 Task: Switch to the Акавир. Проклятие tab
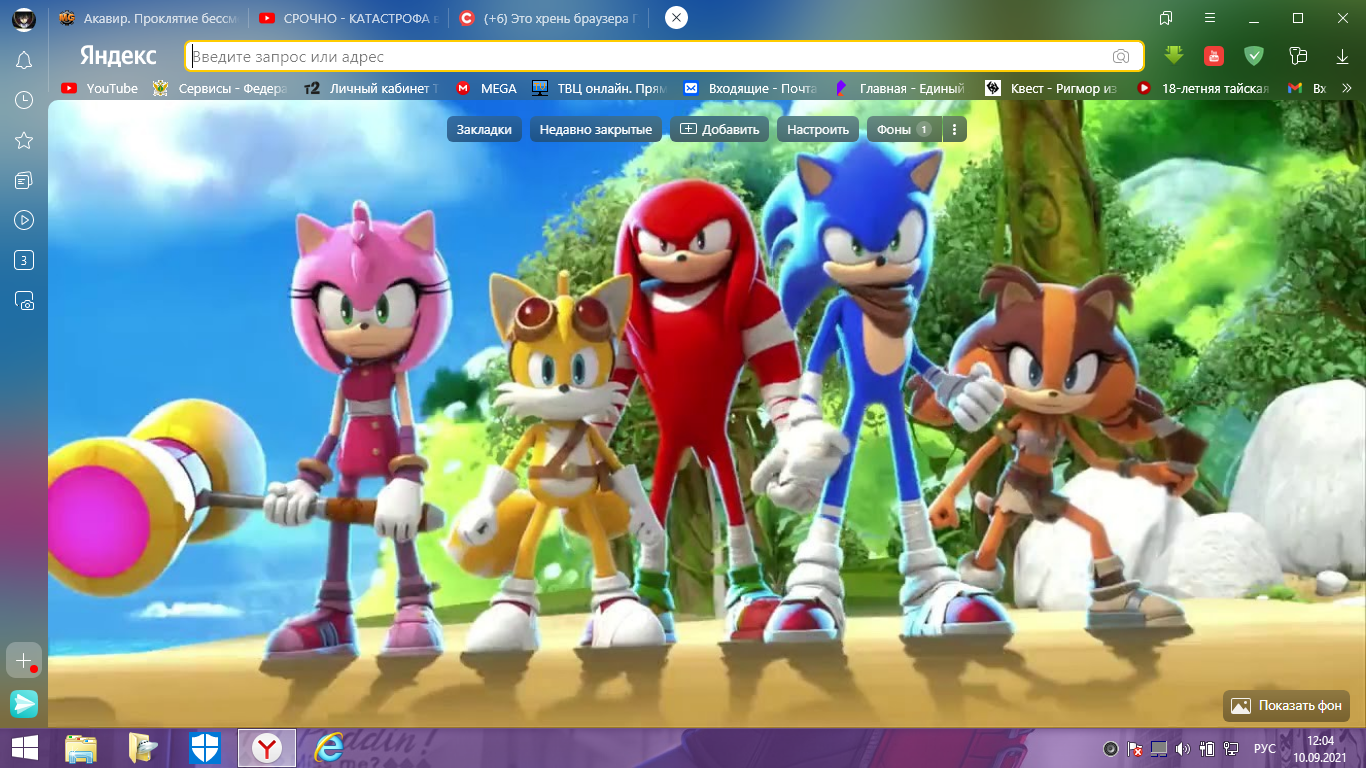[x=148, y=18]
